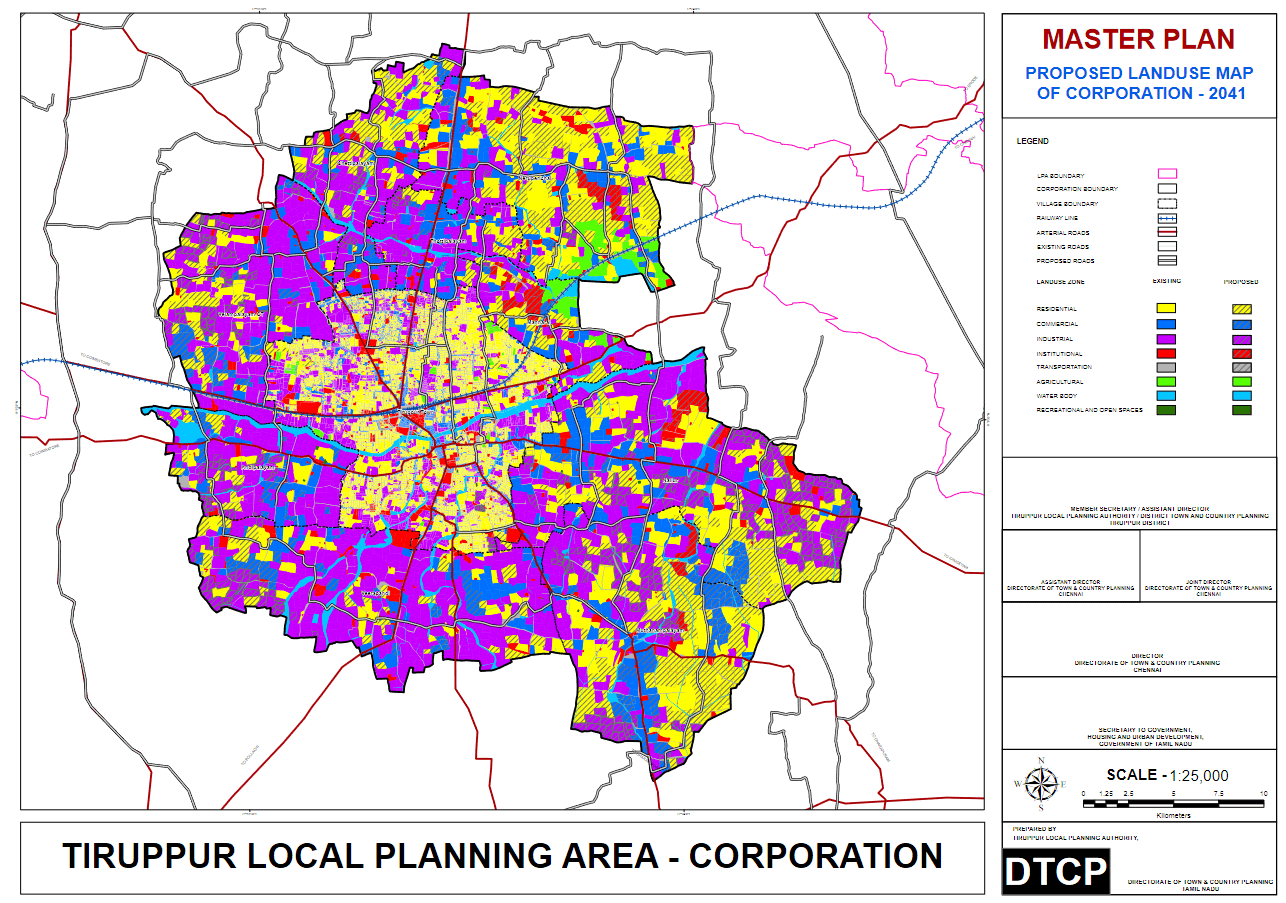
Task: Click the 'WATER BODY' legend label
Action: click(x=1056, y=396)
